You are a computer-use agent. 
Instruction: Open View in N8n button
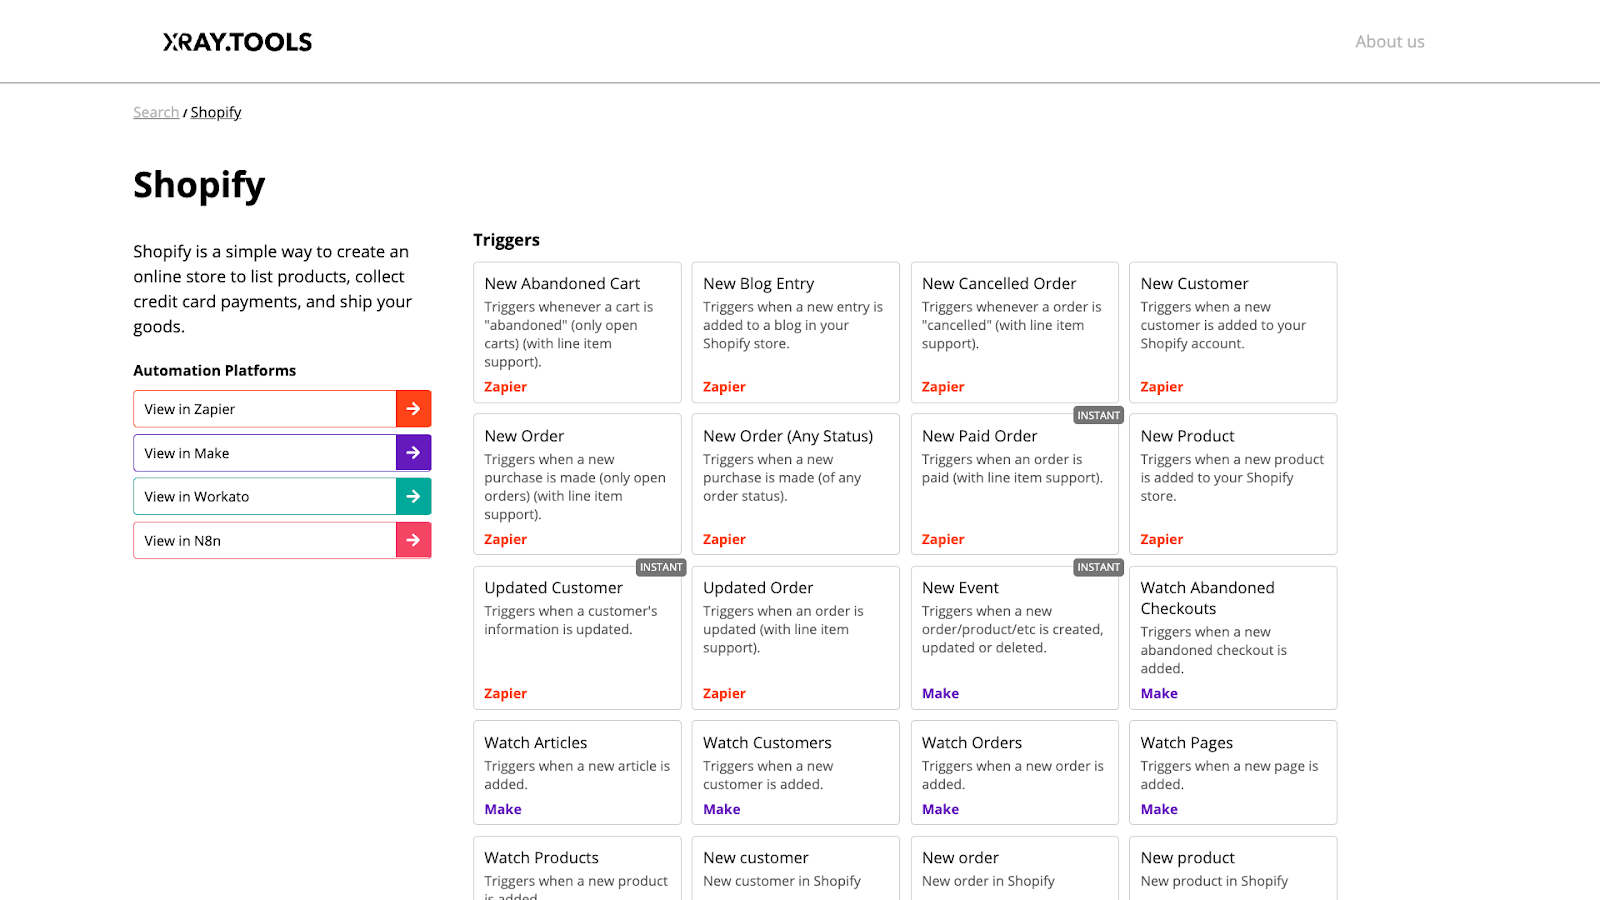click(x=282, y=540)
